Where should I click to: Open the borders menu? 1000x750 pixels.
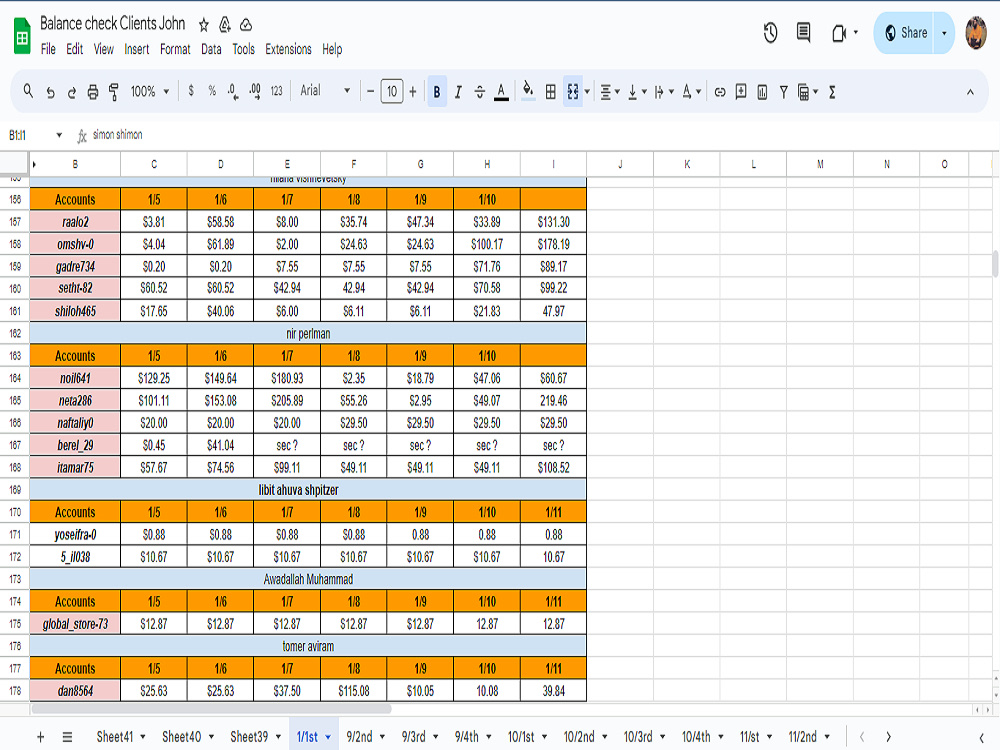(x=550, y=92)
